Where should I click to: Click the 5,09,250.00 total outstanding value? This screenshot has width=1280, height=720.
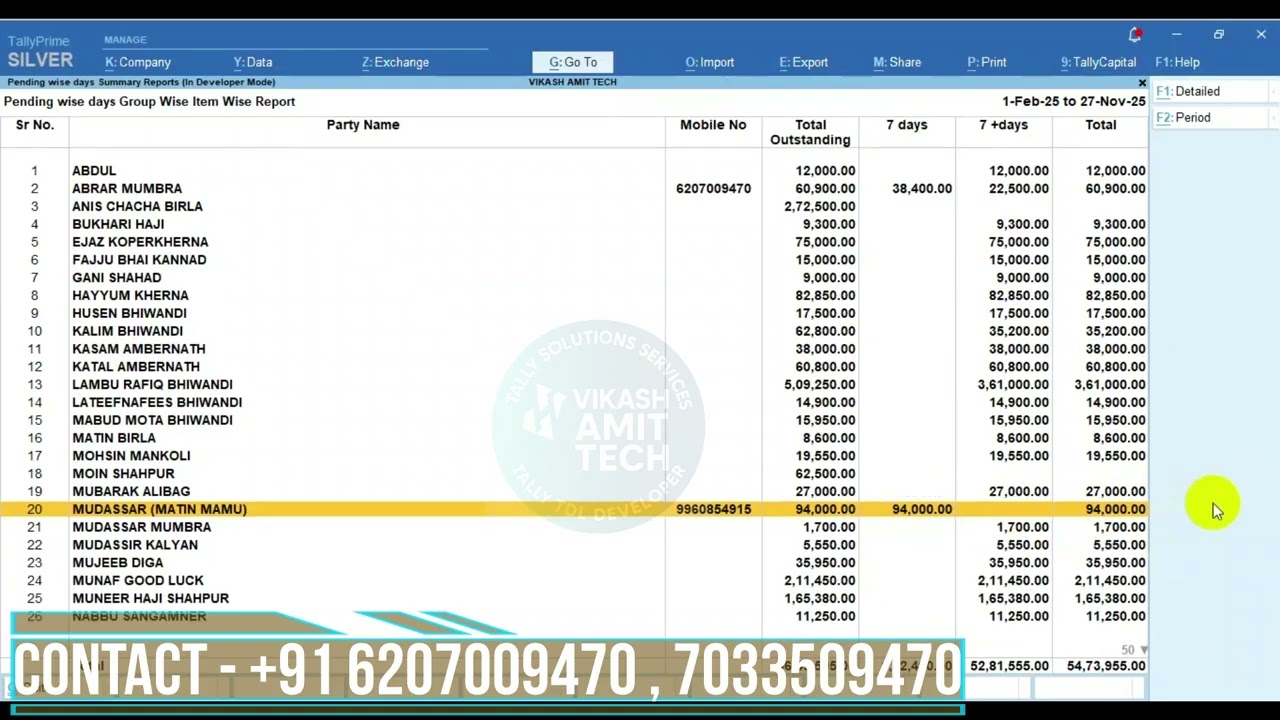(818, 385)
